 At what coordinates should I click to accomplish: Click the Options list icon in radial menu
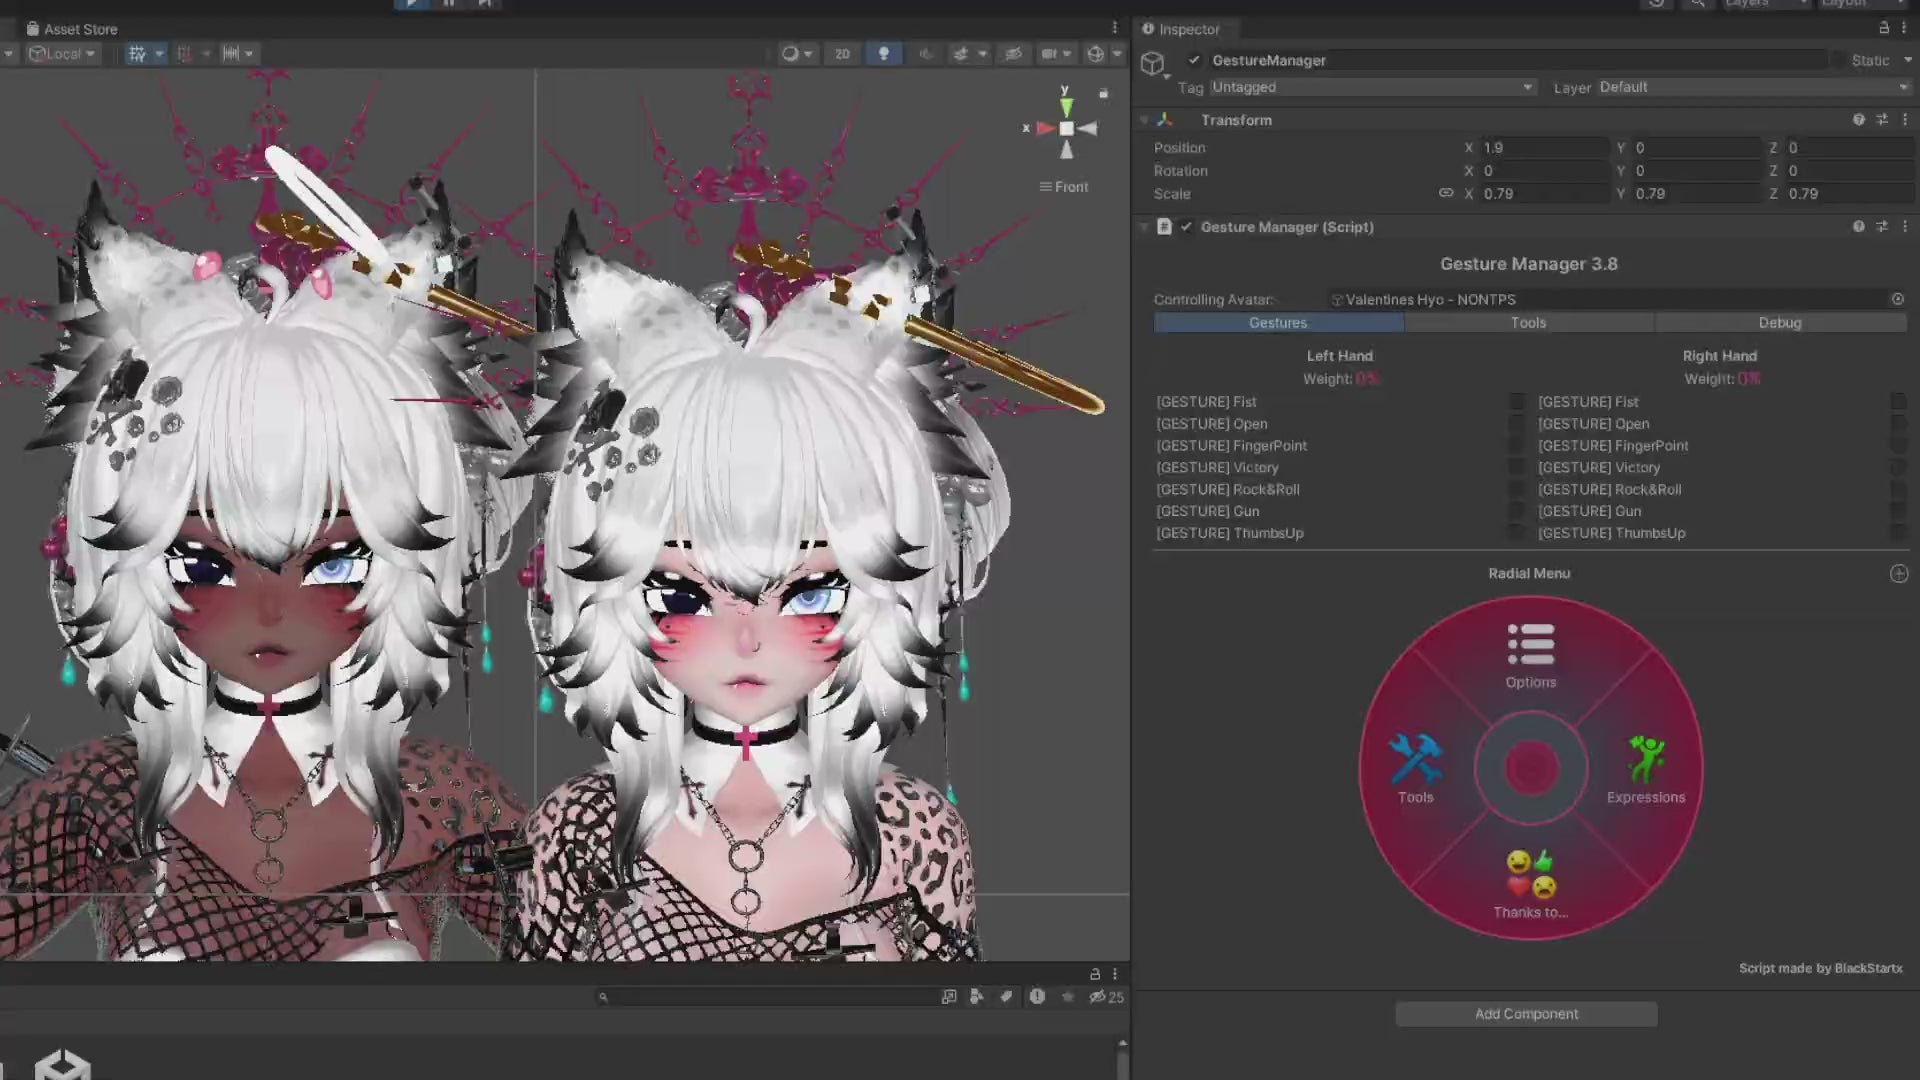pos(1530,645)
